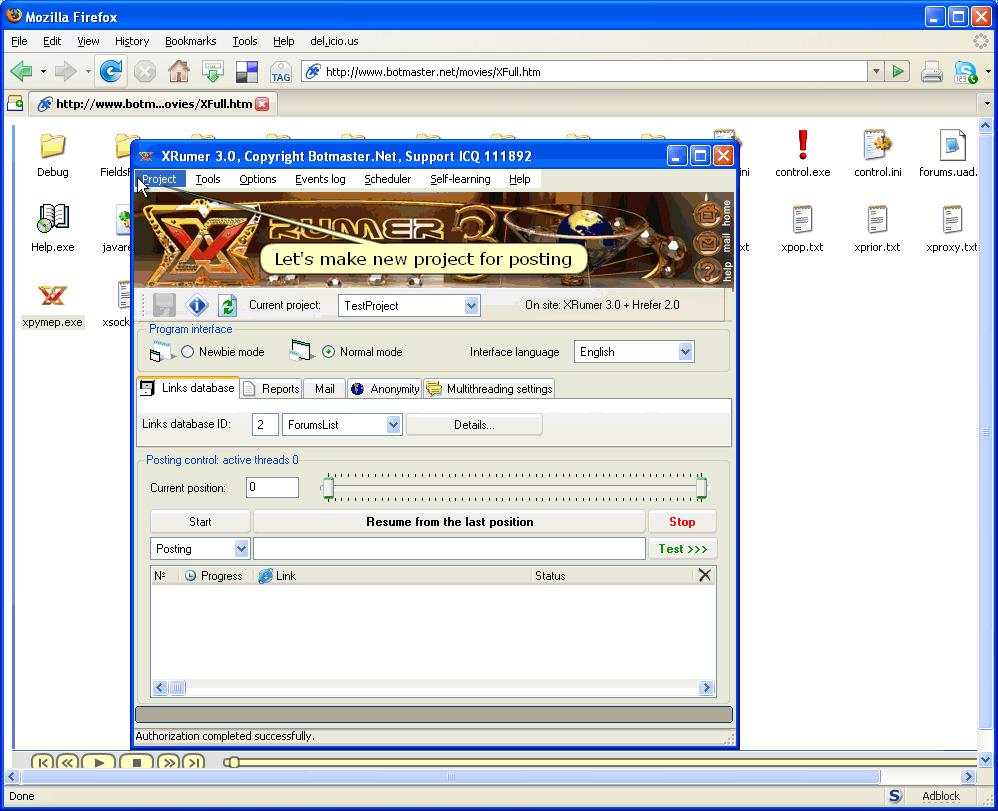Click the Current position input field
The width and height of the screenshot is (998, 811).
(x=272, y=488)
